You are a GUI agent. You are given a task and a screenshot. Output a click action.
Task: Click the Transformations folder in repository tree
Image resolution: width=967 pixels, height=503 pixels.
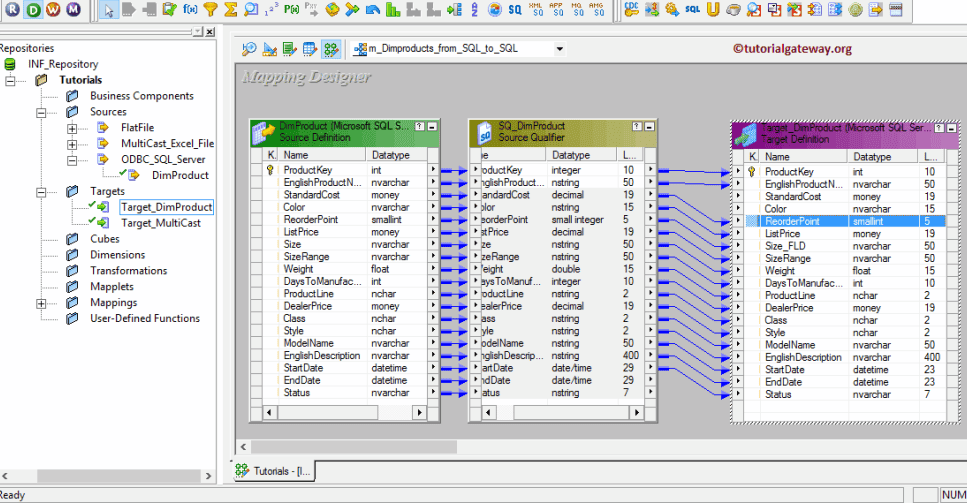pyautogui.click(x=128, y=271)
